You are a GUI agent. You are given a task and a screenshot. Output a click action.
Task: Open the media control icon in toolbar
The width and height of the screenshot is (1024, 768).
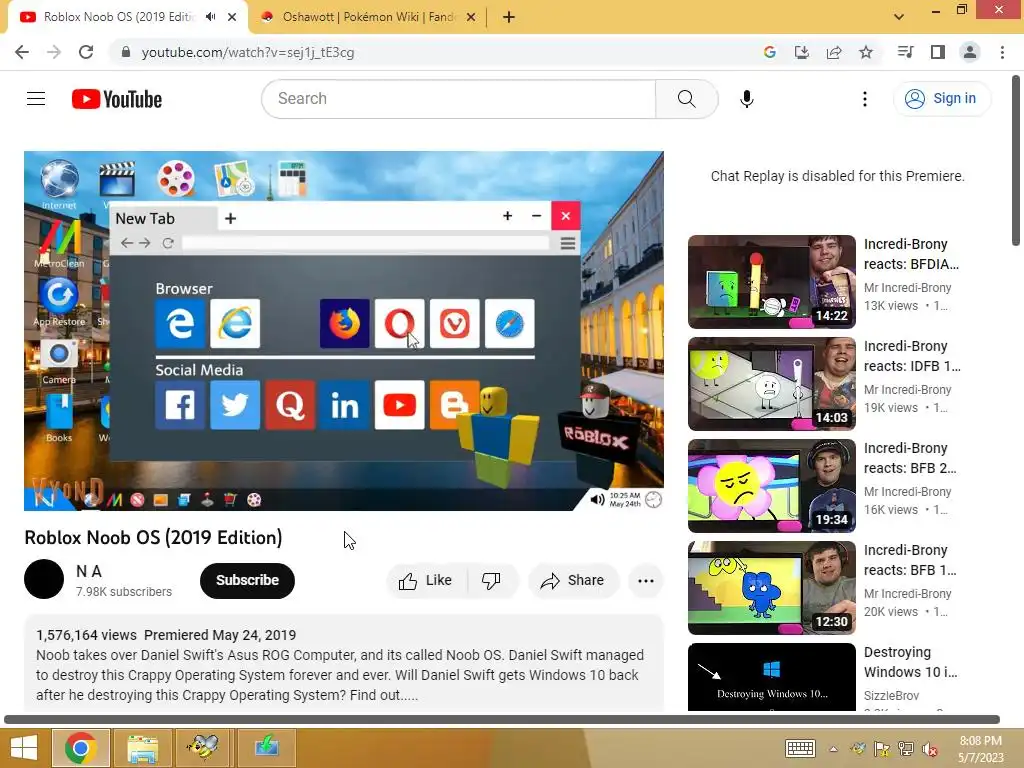coord(905,52)
